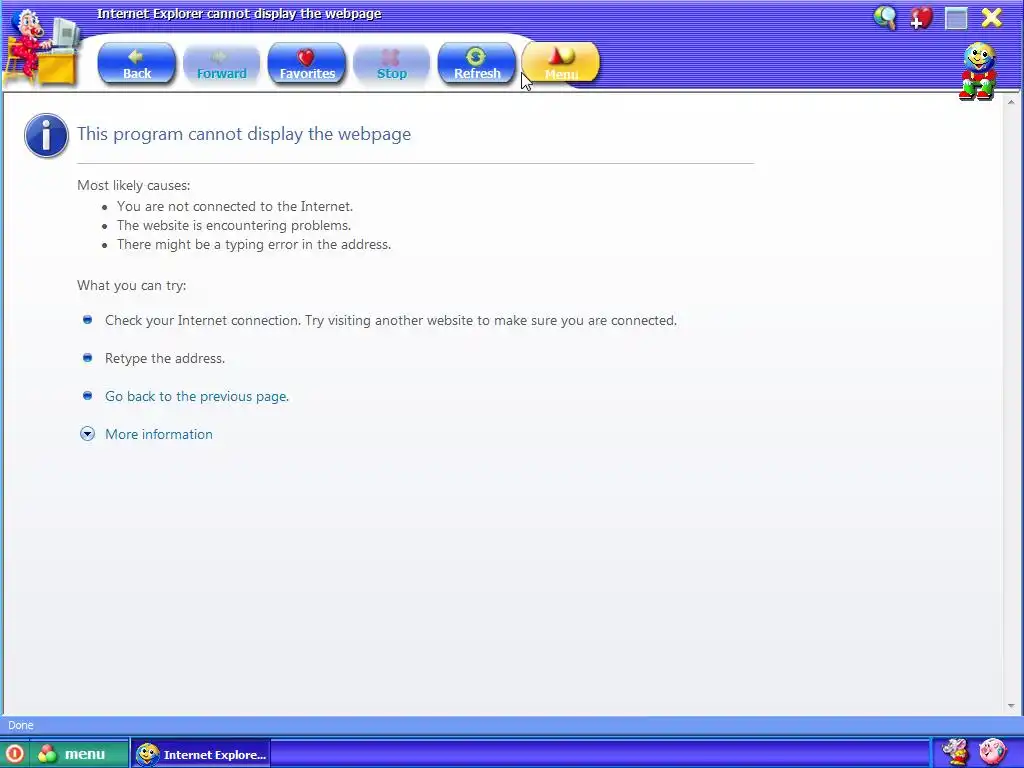Viewport: 1024px width, 768px height.
Task: Click the clown at computer icon
Action: click(x=43, y=48)
